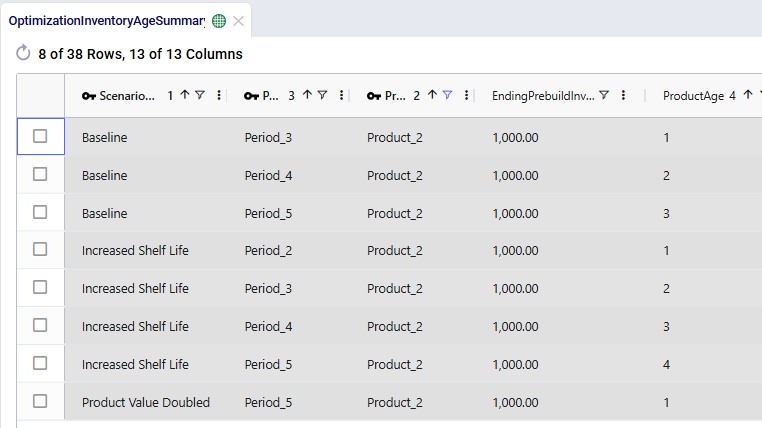Check the Product Value Doubled row checkbox
This screenshot has height=428, width=762.
(x=40, y=401)
